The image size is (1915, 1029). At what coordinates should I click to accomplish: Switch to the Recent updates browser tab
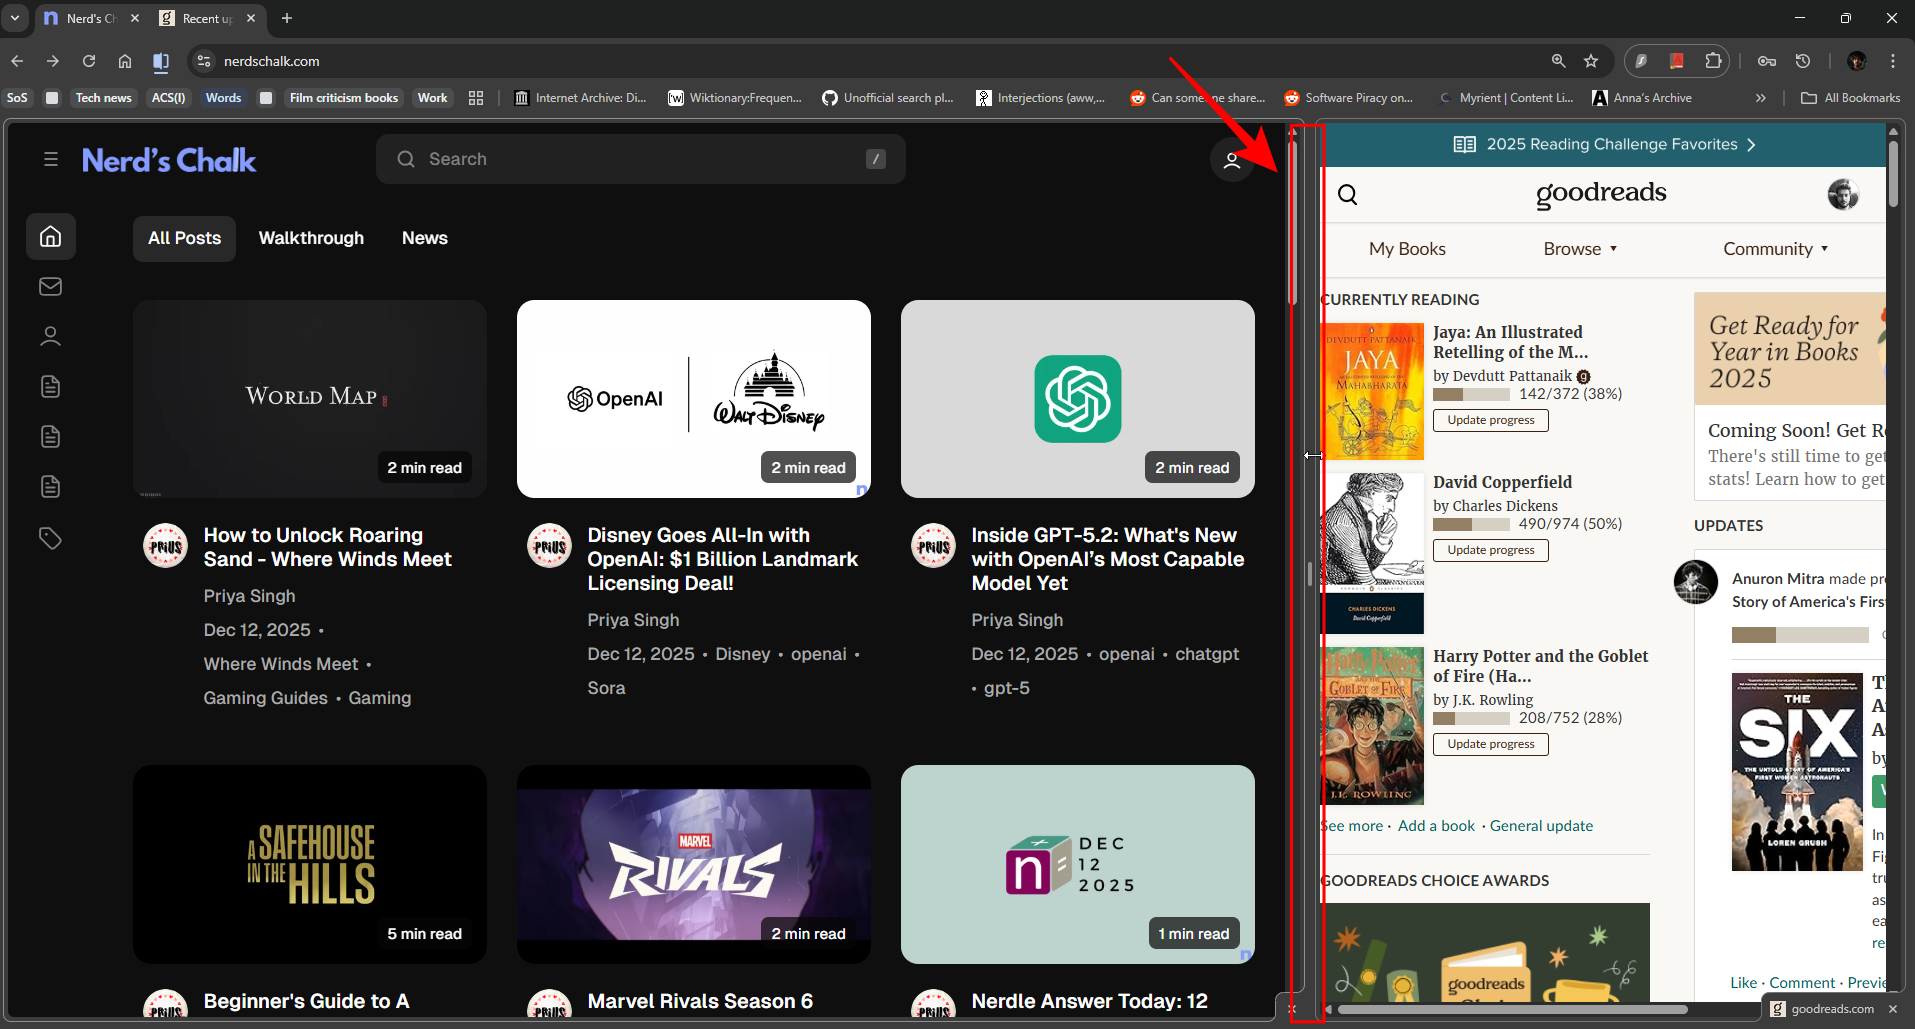point(208,18)
